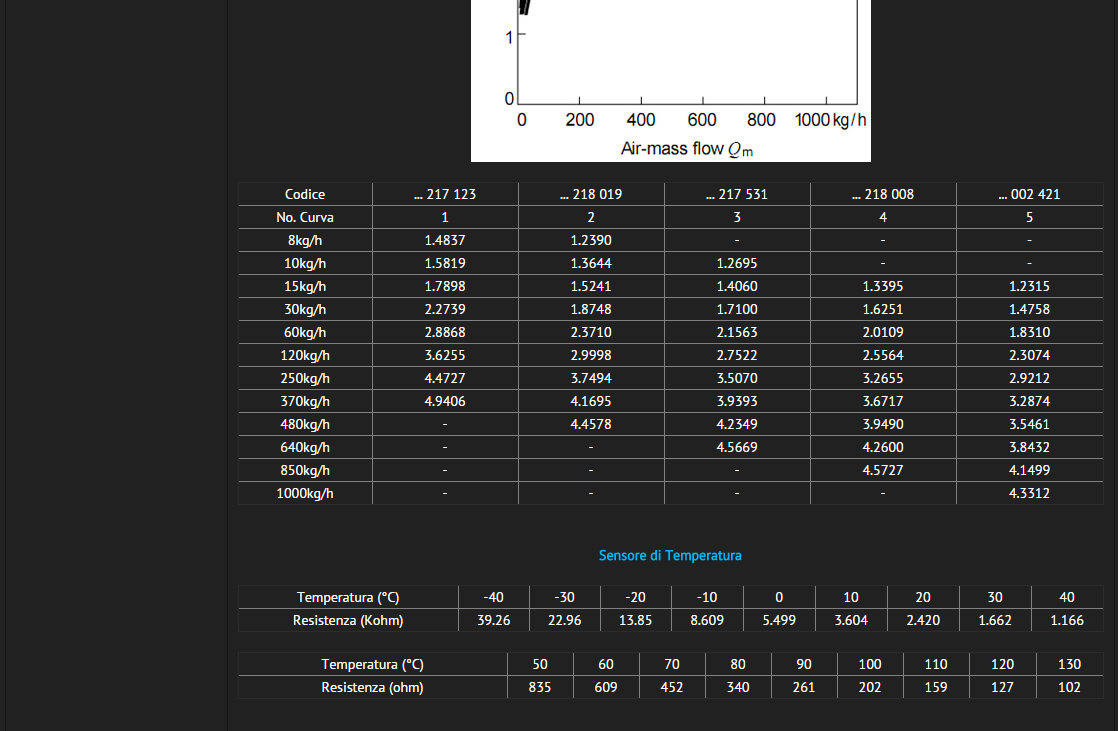Select the No. Curva row label
Screen dimensions: 1118x731
pos(304,217)
